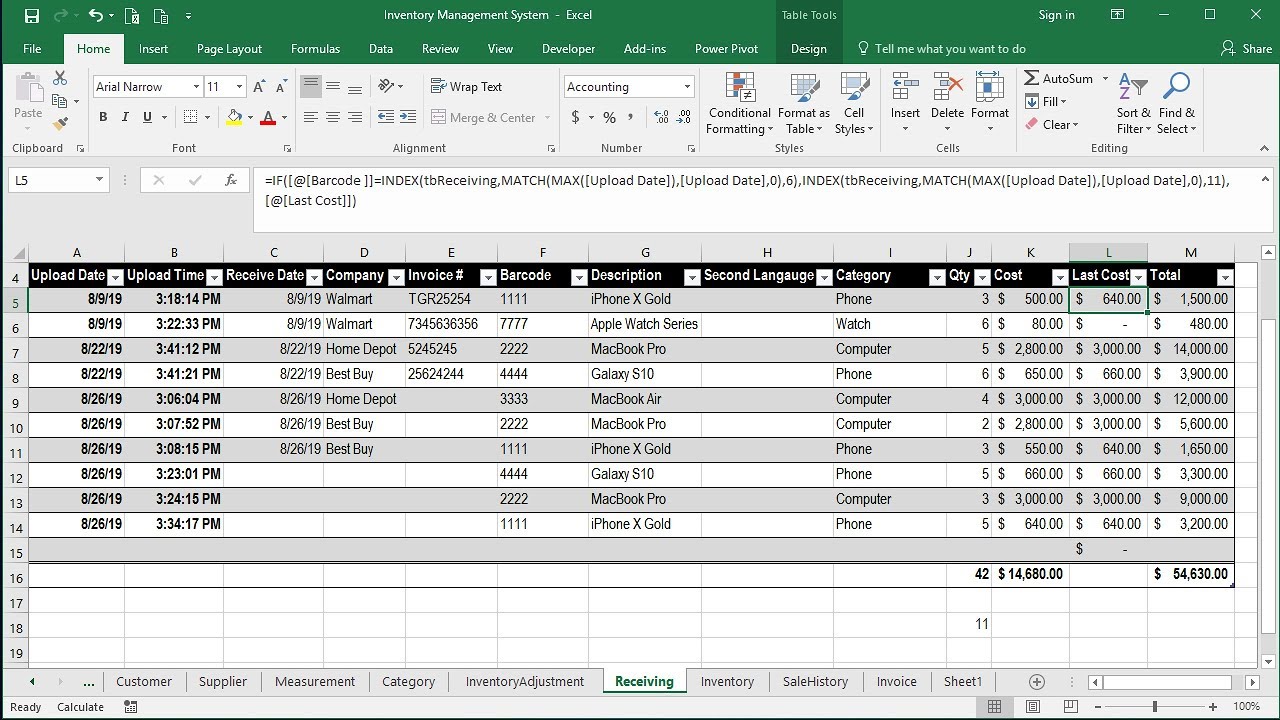Cut selection with the scissors icon
The height and width of the screenshot is (720, 1280).
60,78
